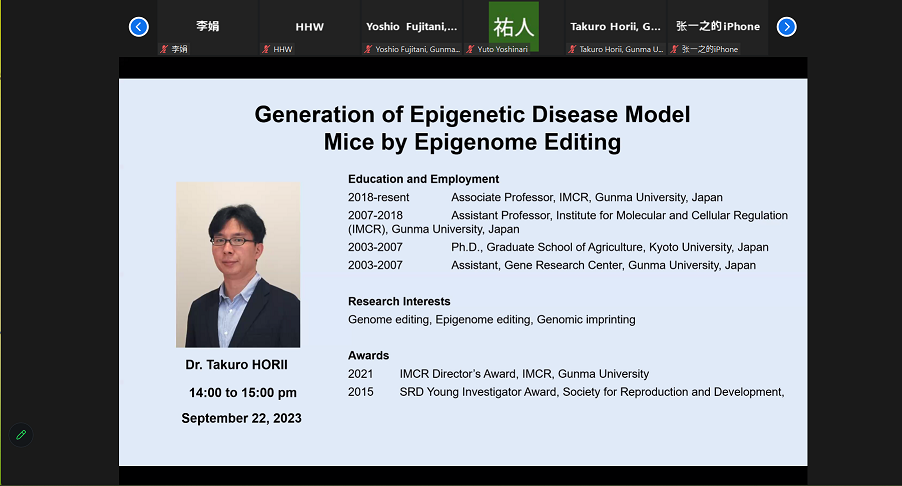Click the '14:00 to 15:00 pm' time text
This screenshot has width=902, height=486.
243,393
